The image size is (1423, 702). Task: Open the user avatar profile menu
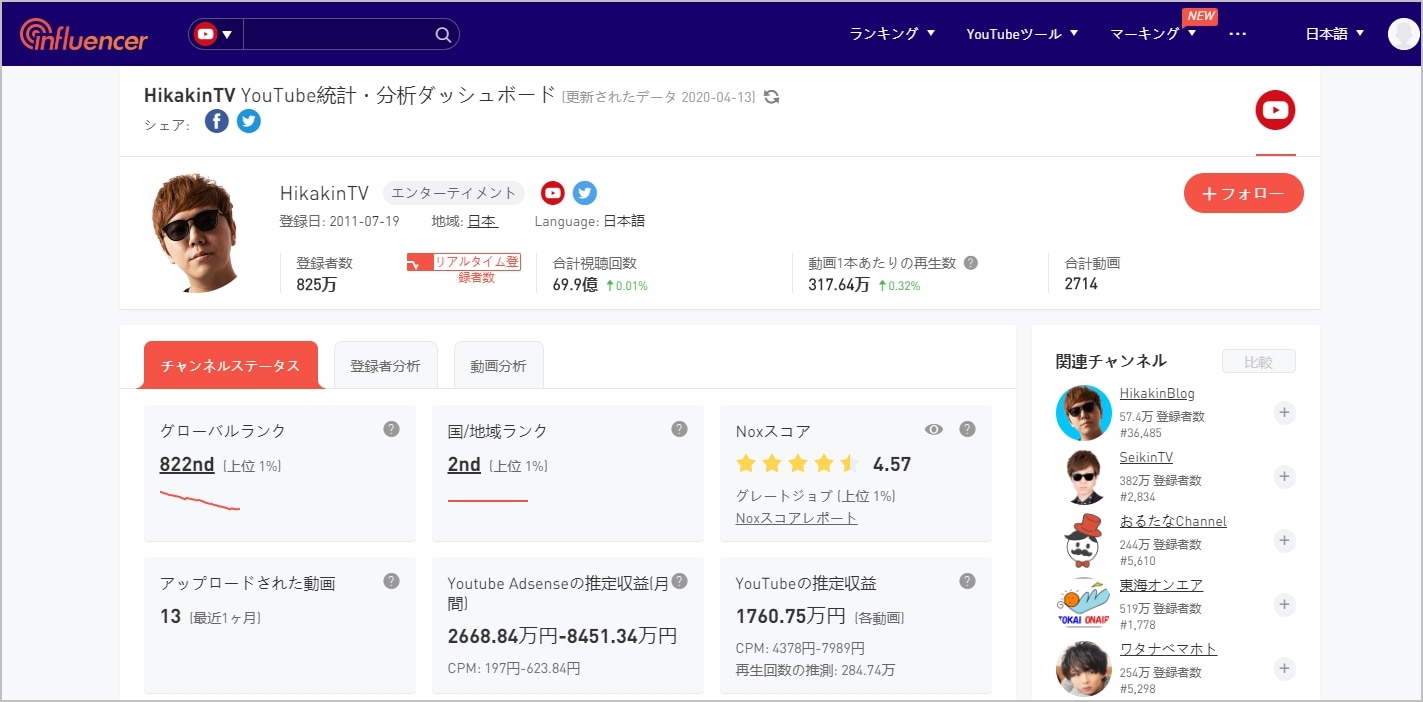[x=1403, y=34]
